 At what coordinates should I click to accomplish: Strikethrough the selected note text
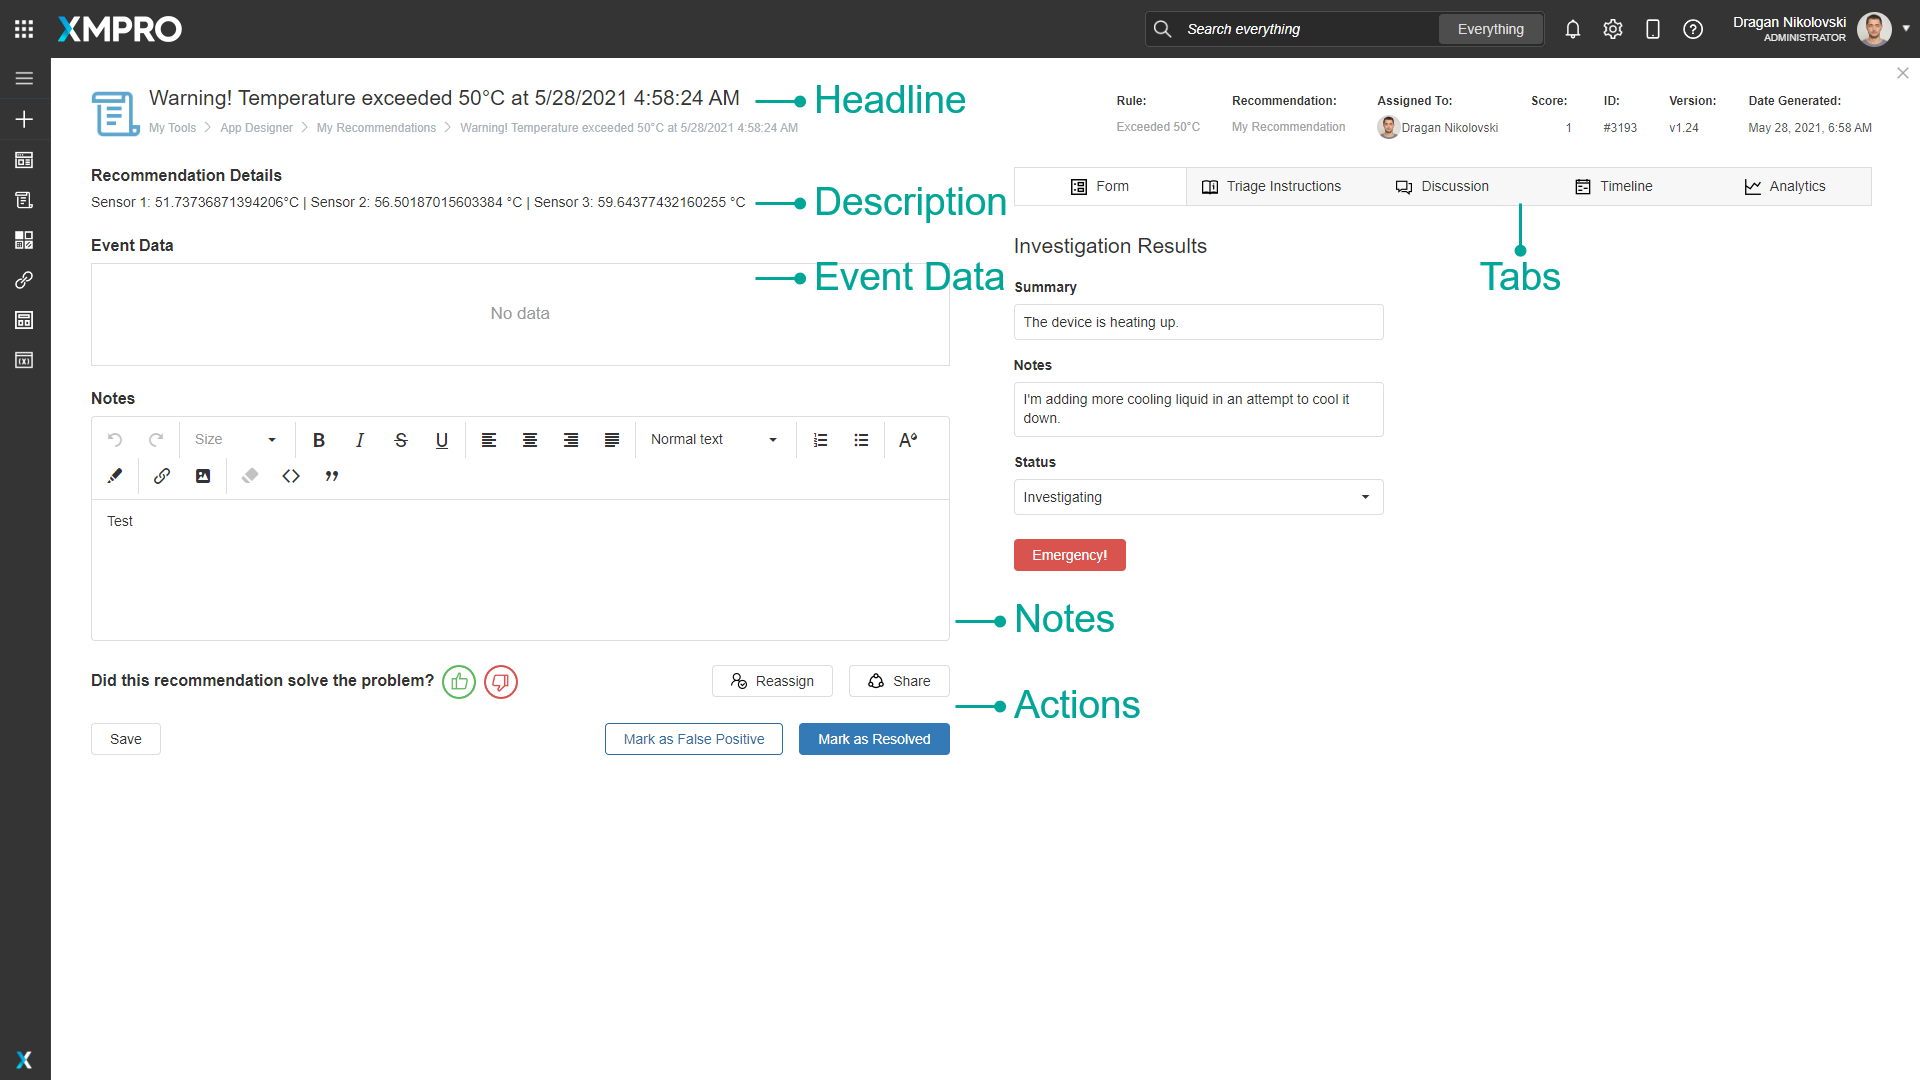pos(400,440)
